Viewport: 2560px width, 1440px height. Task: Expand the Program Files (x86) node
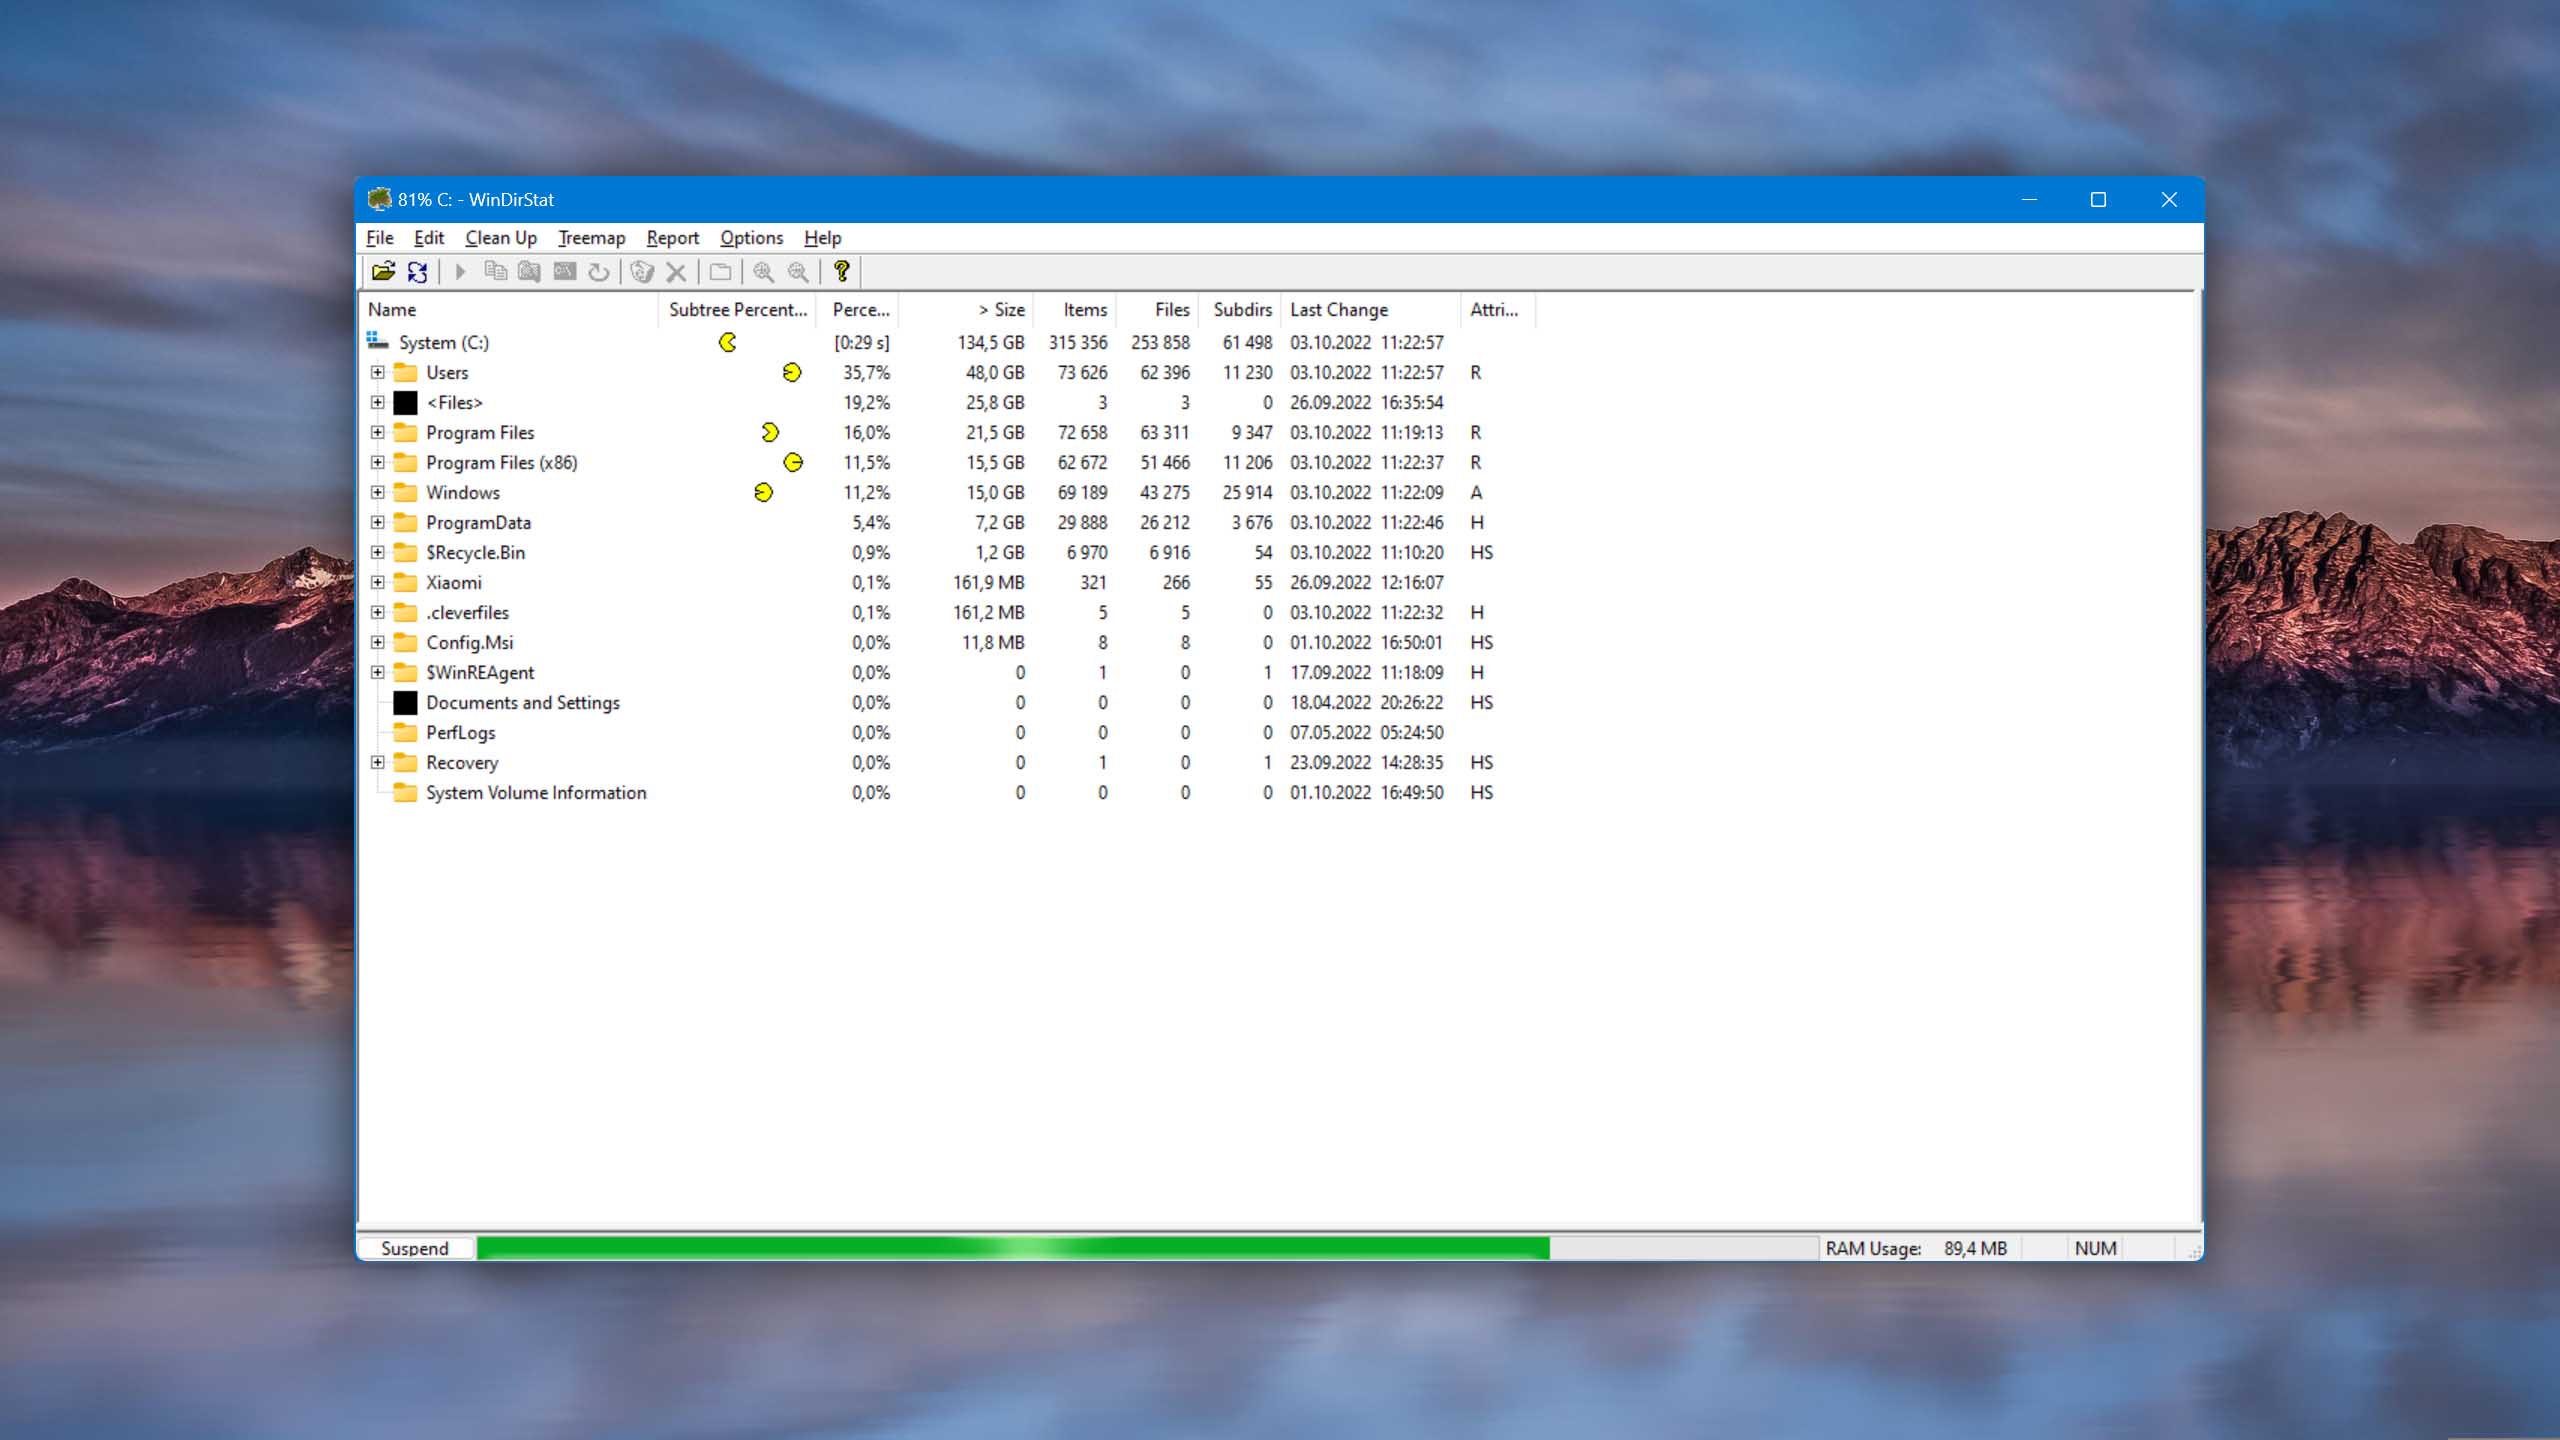377,462
